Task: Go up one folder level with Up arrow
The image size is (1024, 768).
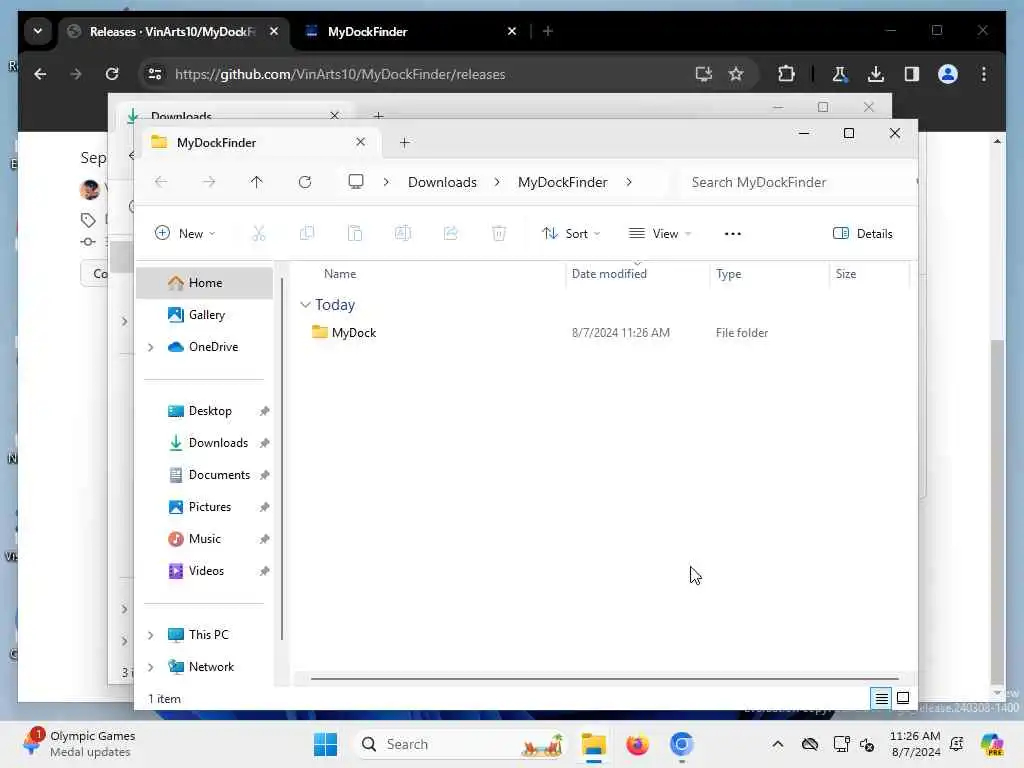Action: pyautogui.click(x=257, y=182)
